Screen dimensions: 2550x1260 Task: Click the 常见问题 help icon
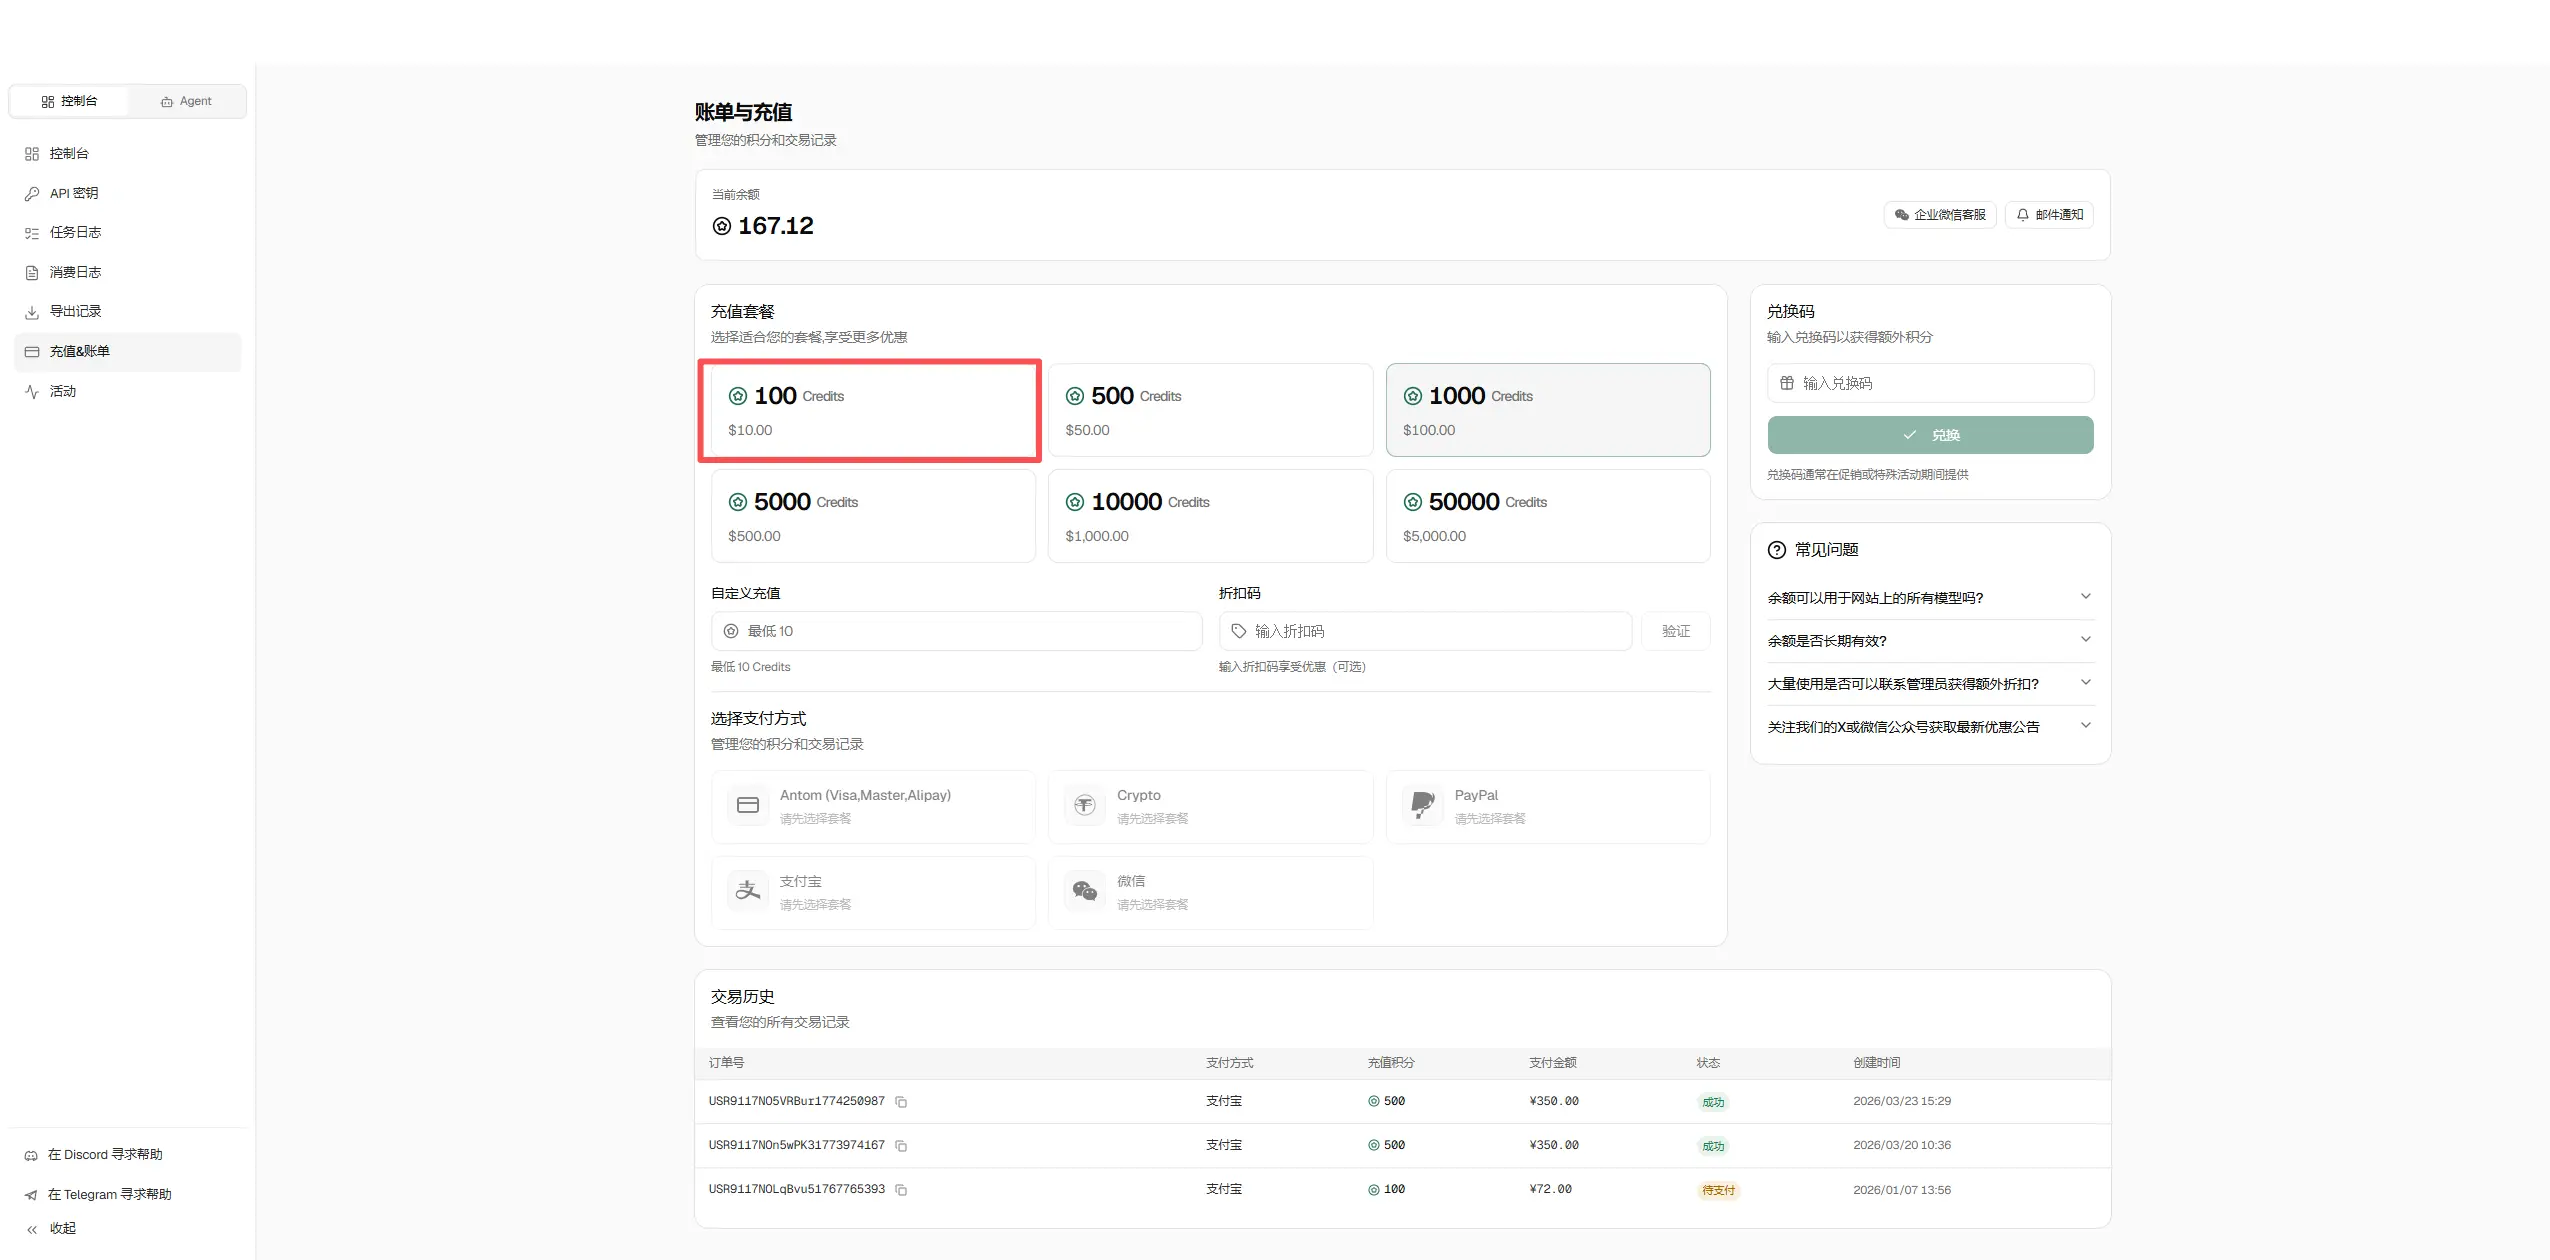(1776, 550)
